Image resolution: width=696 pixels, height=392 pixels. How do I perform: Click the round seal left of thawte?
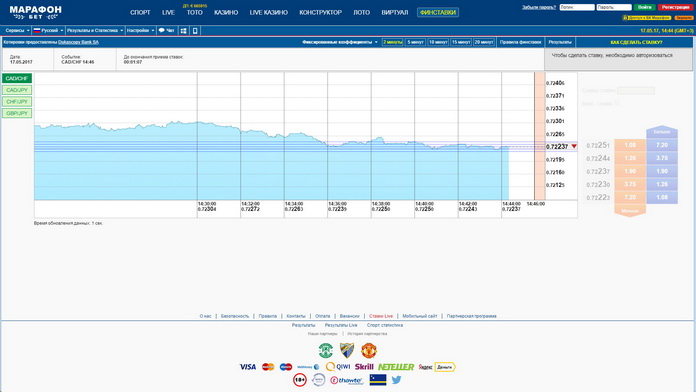pyautogui.click(x=319, y=380)
